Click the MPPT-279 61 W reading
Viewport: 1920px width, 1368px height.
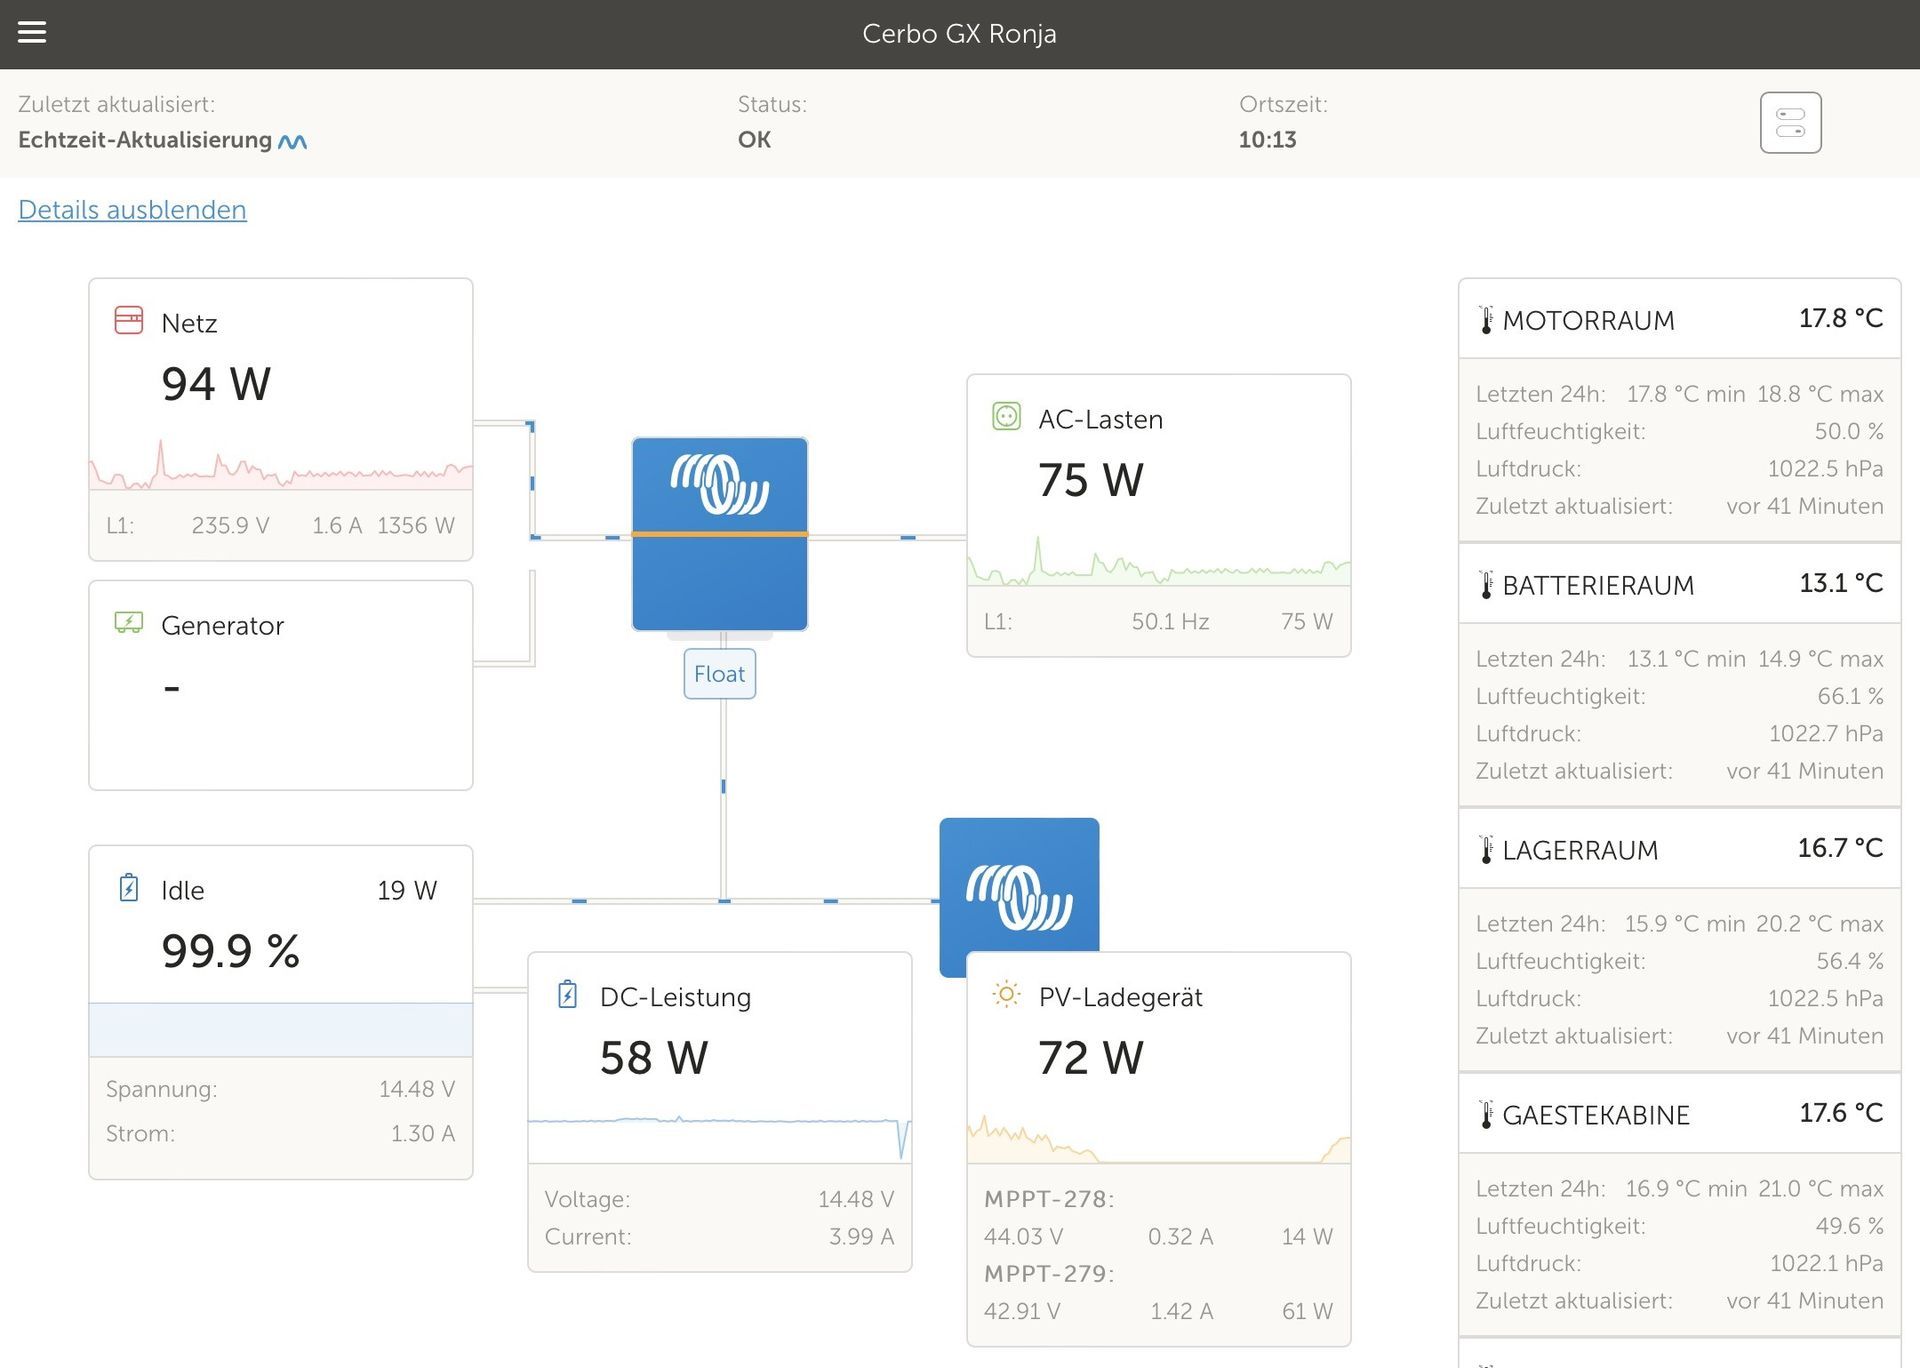pyautogui.click(x=1307, y=1312)
